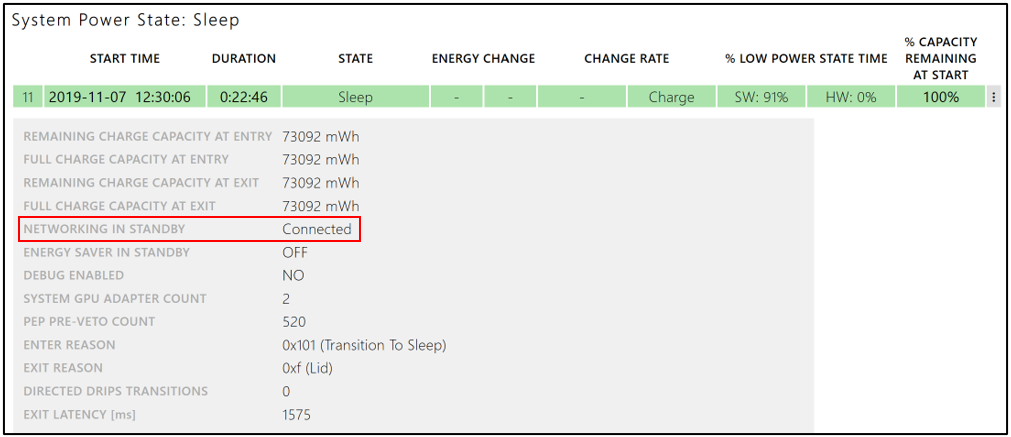Image resolution: width=1011 pixels, height=437 pixels.
Task: Click the System Power State: Sleep heading
Action: click(x=125, y=20)
